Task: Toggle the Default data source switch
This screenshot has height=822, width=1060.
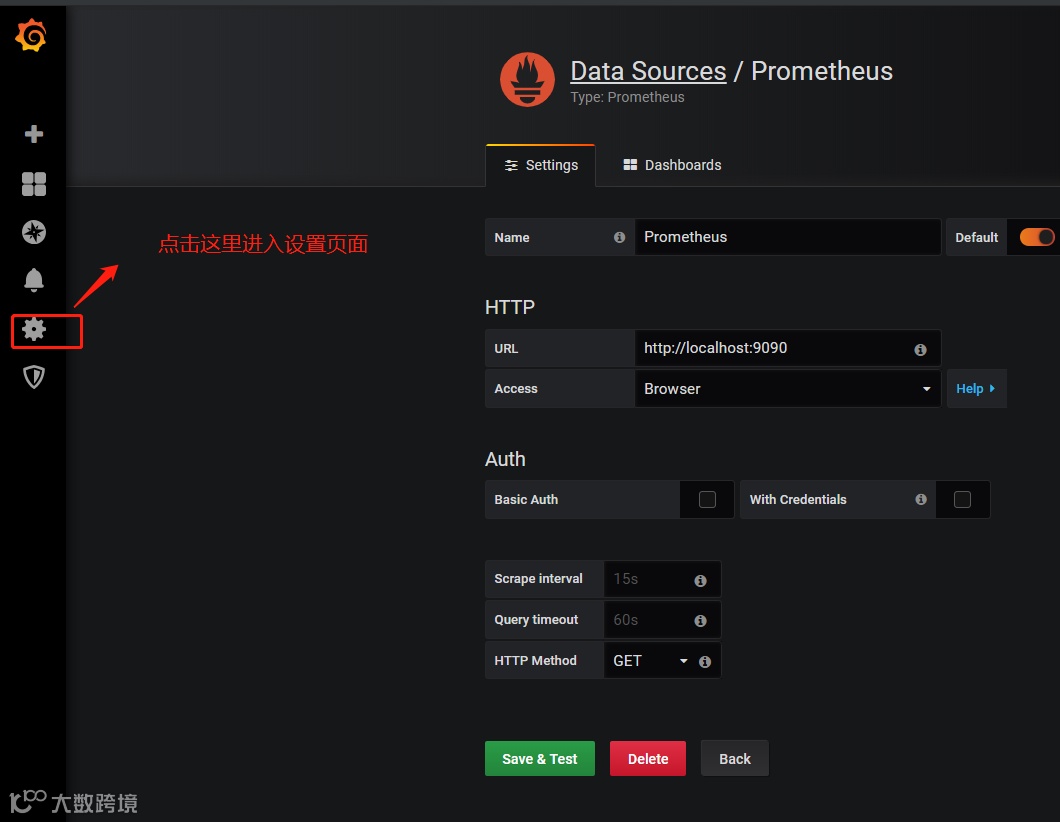Action: point(1037,237)
